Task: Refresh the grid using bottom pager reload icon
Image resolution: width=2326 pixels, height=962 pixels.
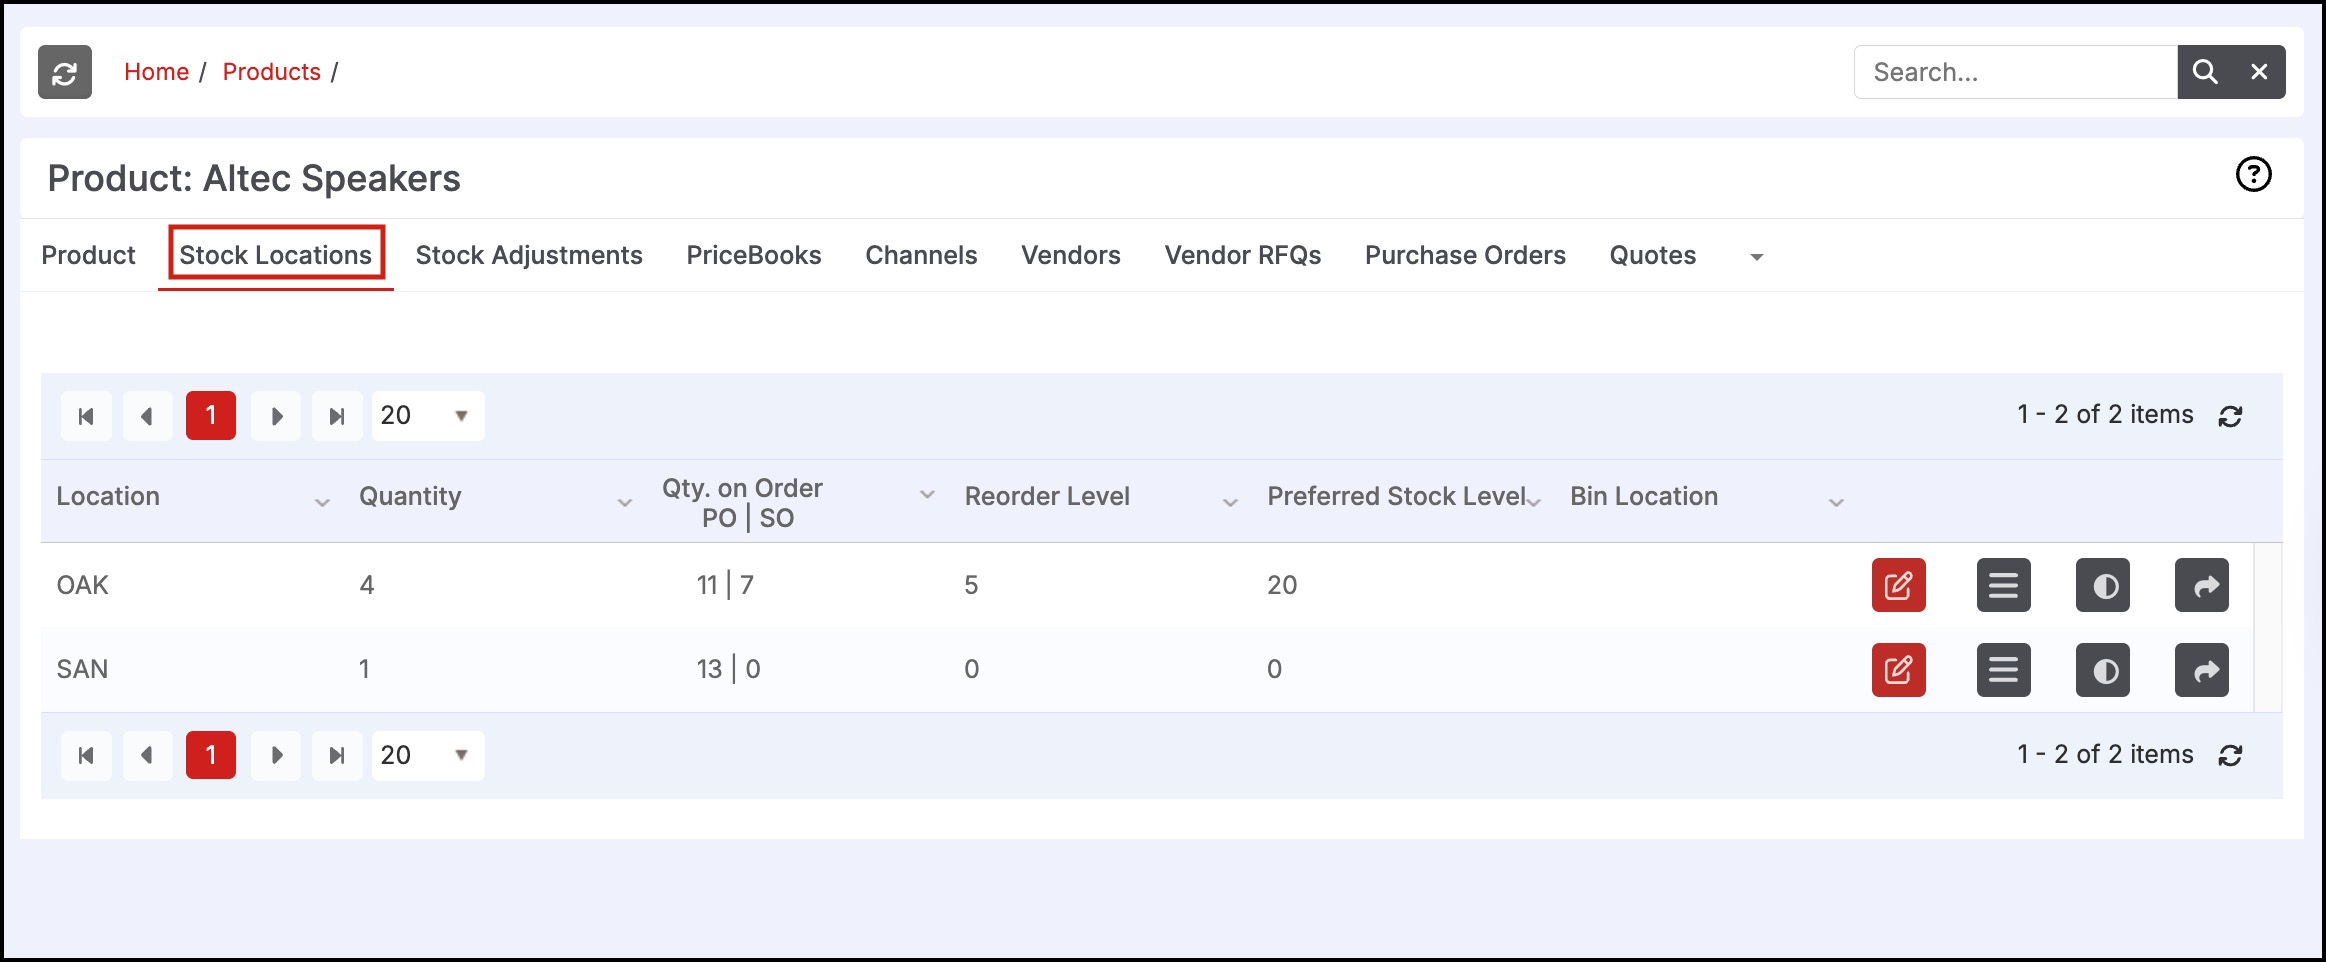Action: tap(2230, 756)
